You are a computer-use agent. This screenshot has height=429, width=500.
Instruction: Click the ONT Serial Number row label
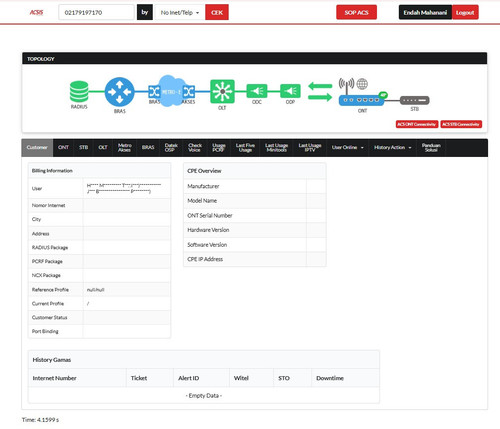(x=210, y=215)
